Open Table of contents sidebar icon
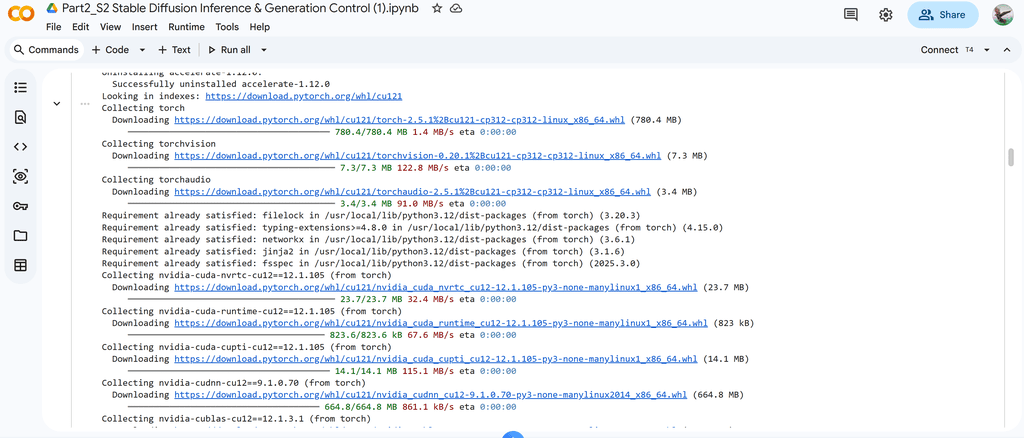 [x=20, y=87]
